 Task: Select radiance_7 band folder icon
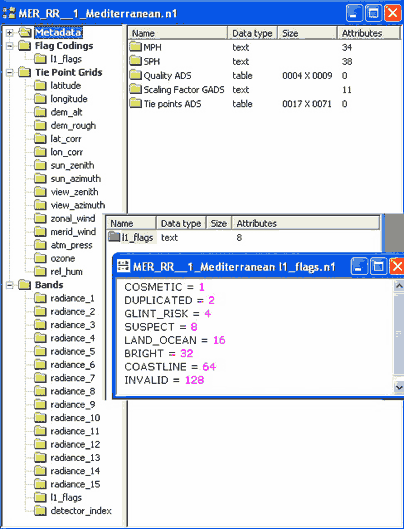point(40,378)
